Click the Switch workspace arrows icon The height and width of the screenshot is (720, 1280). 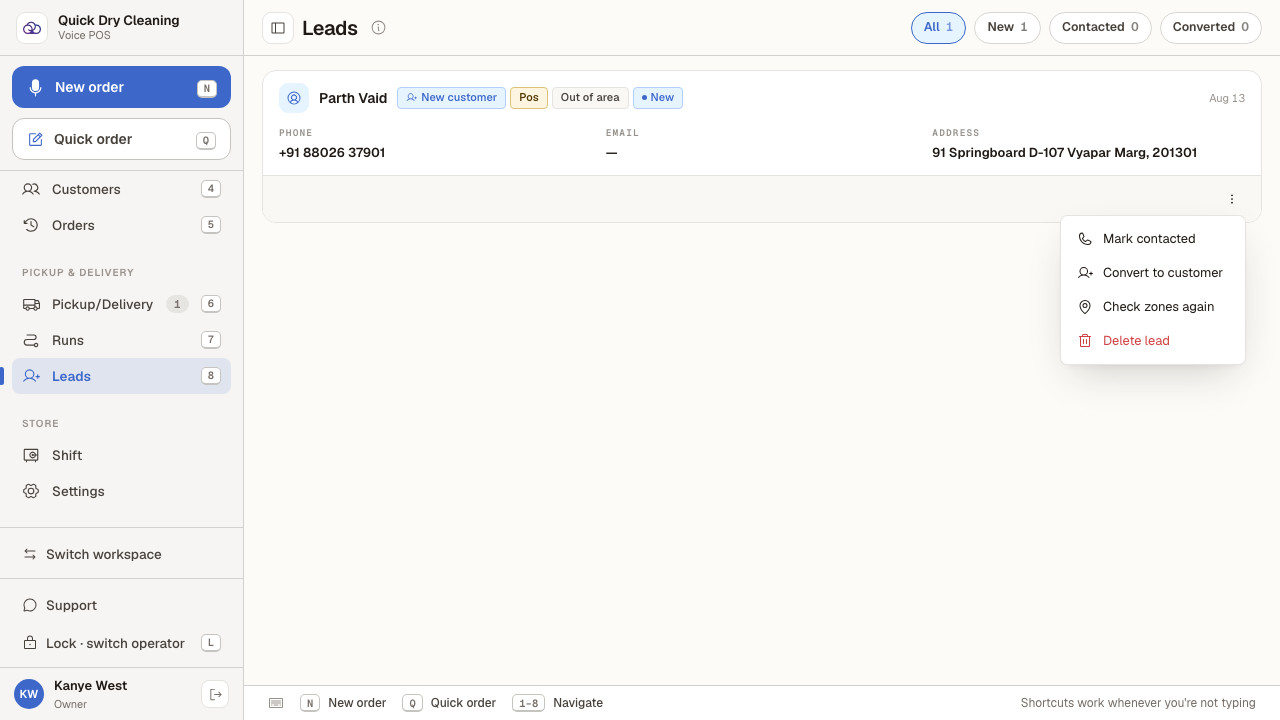coord(30,554)
